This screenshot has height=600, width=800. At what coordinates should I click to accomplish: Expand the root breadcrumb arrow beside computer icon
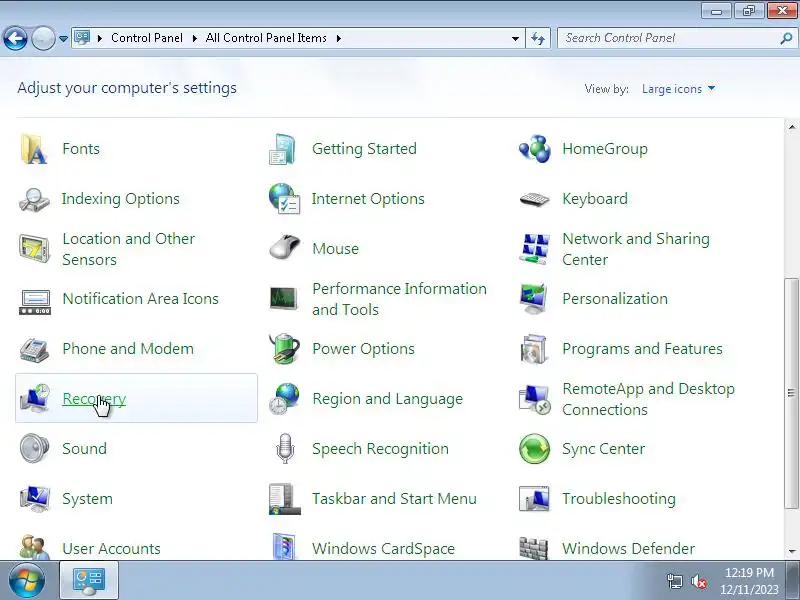pos(100,38)
